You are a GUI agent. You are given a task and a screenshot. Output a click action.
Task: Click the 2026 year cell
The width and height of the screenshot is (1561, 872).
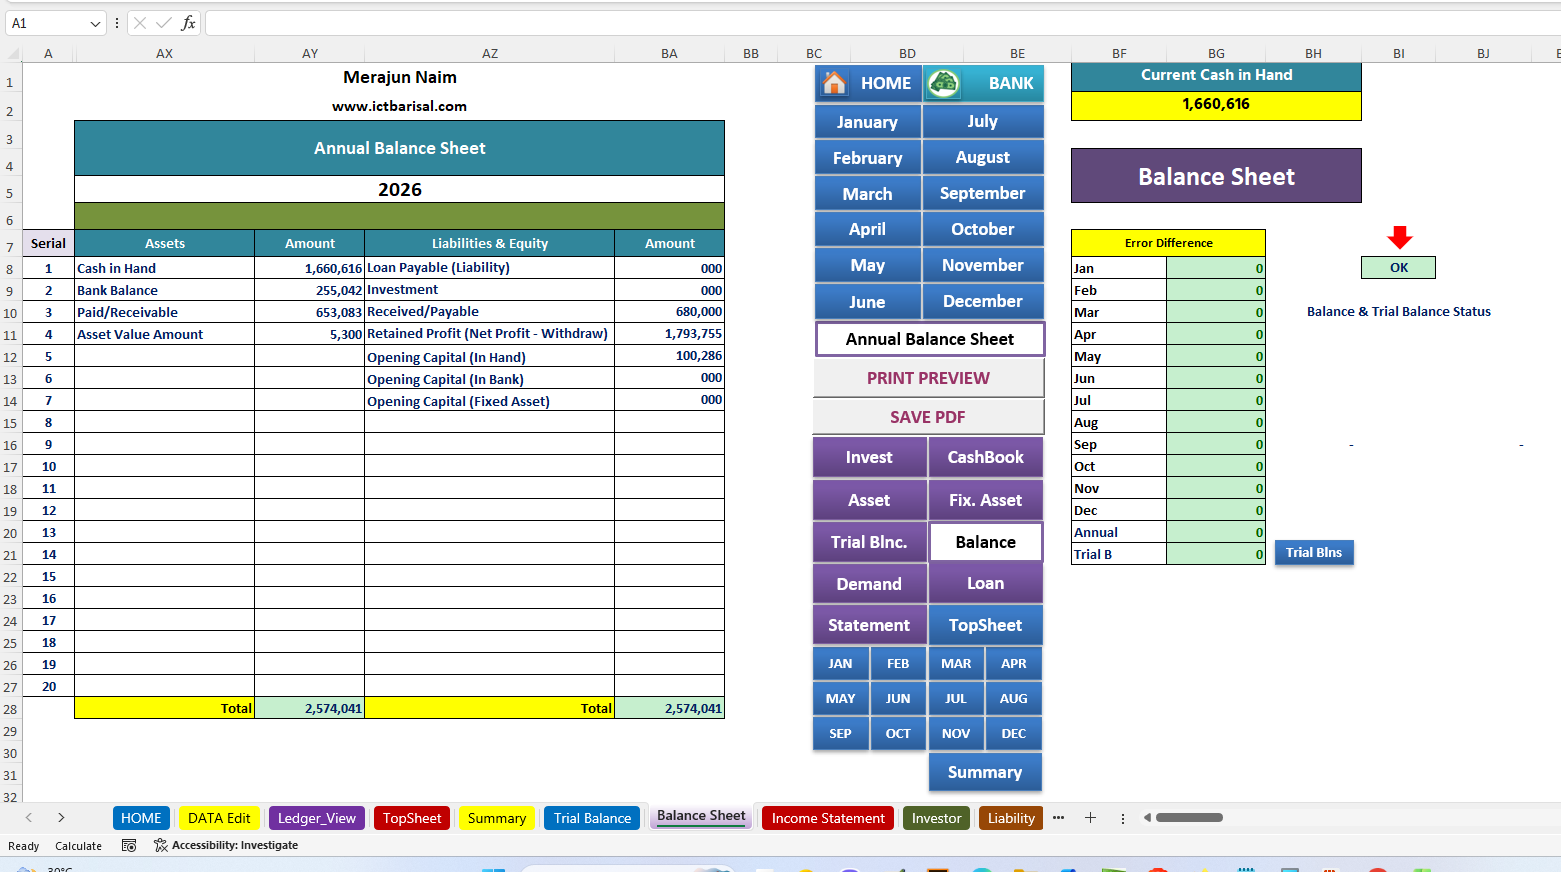pyautogui.click(x=399, y=190)
